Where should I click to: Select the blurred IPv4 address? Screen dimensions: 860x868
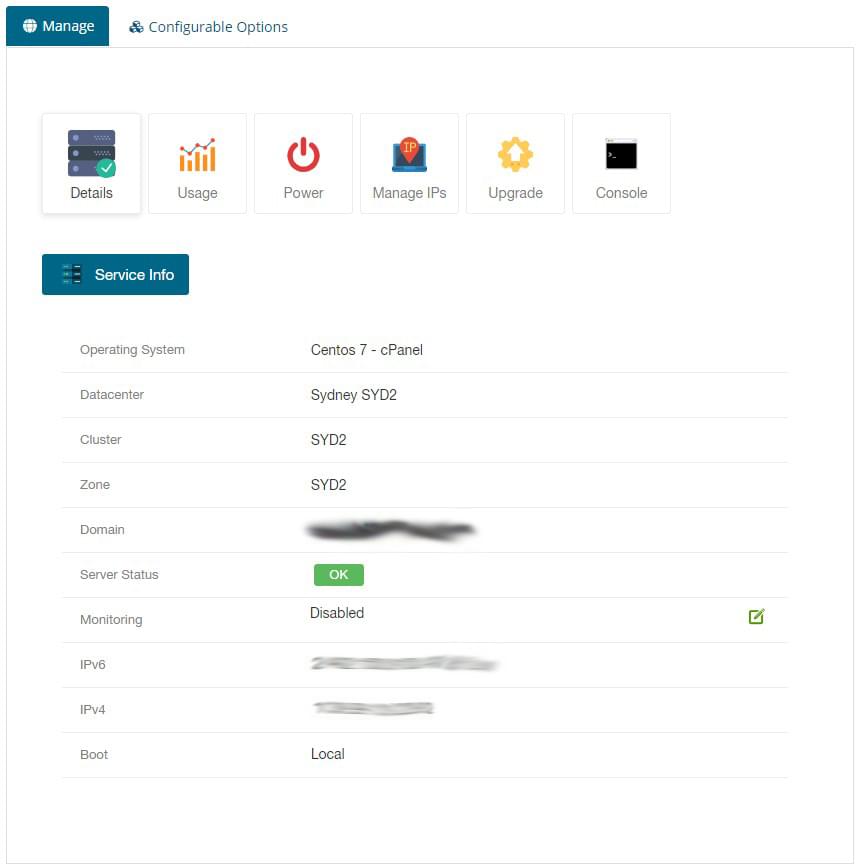click(373, 709)
